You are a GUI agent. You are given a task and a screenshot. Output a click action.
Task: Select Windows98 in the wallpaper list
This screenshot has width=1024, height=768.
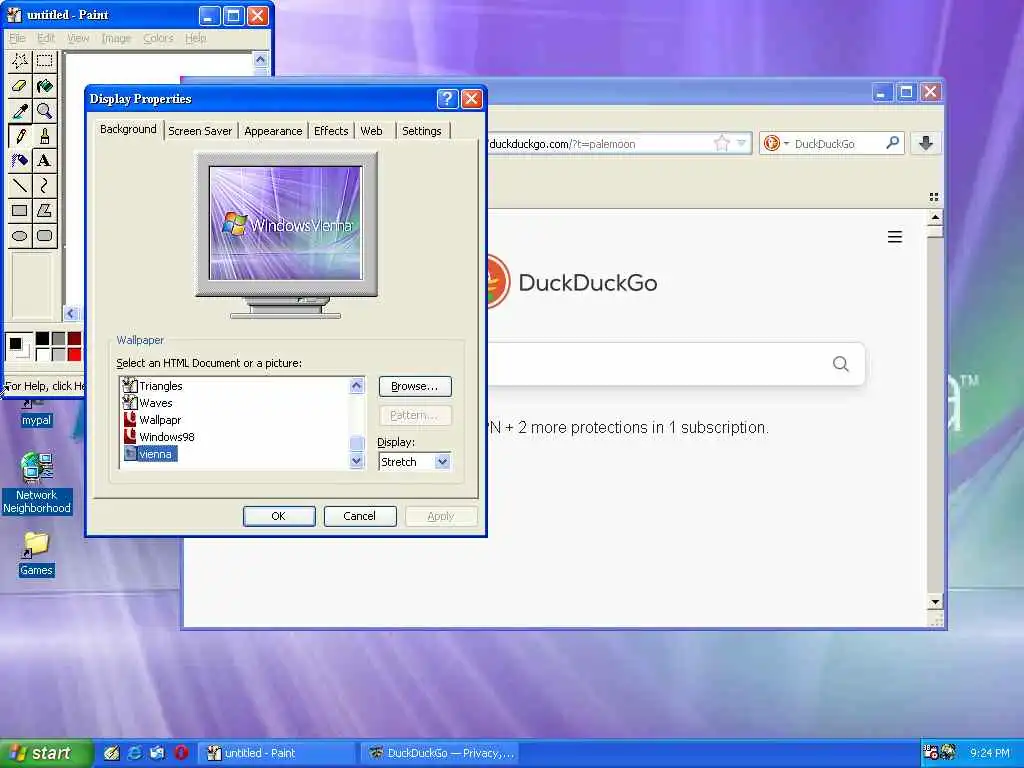point(167,437)
